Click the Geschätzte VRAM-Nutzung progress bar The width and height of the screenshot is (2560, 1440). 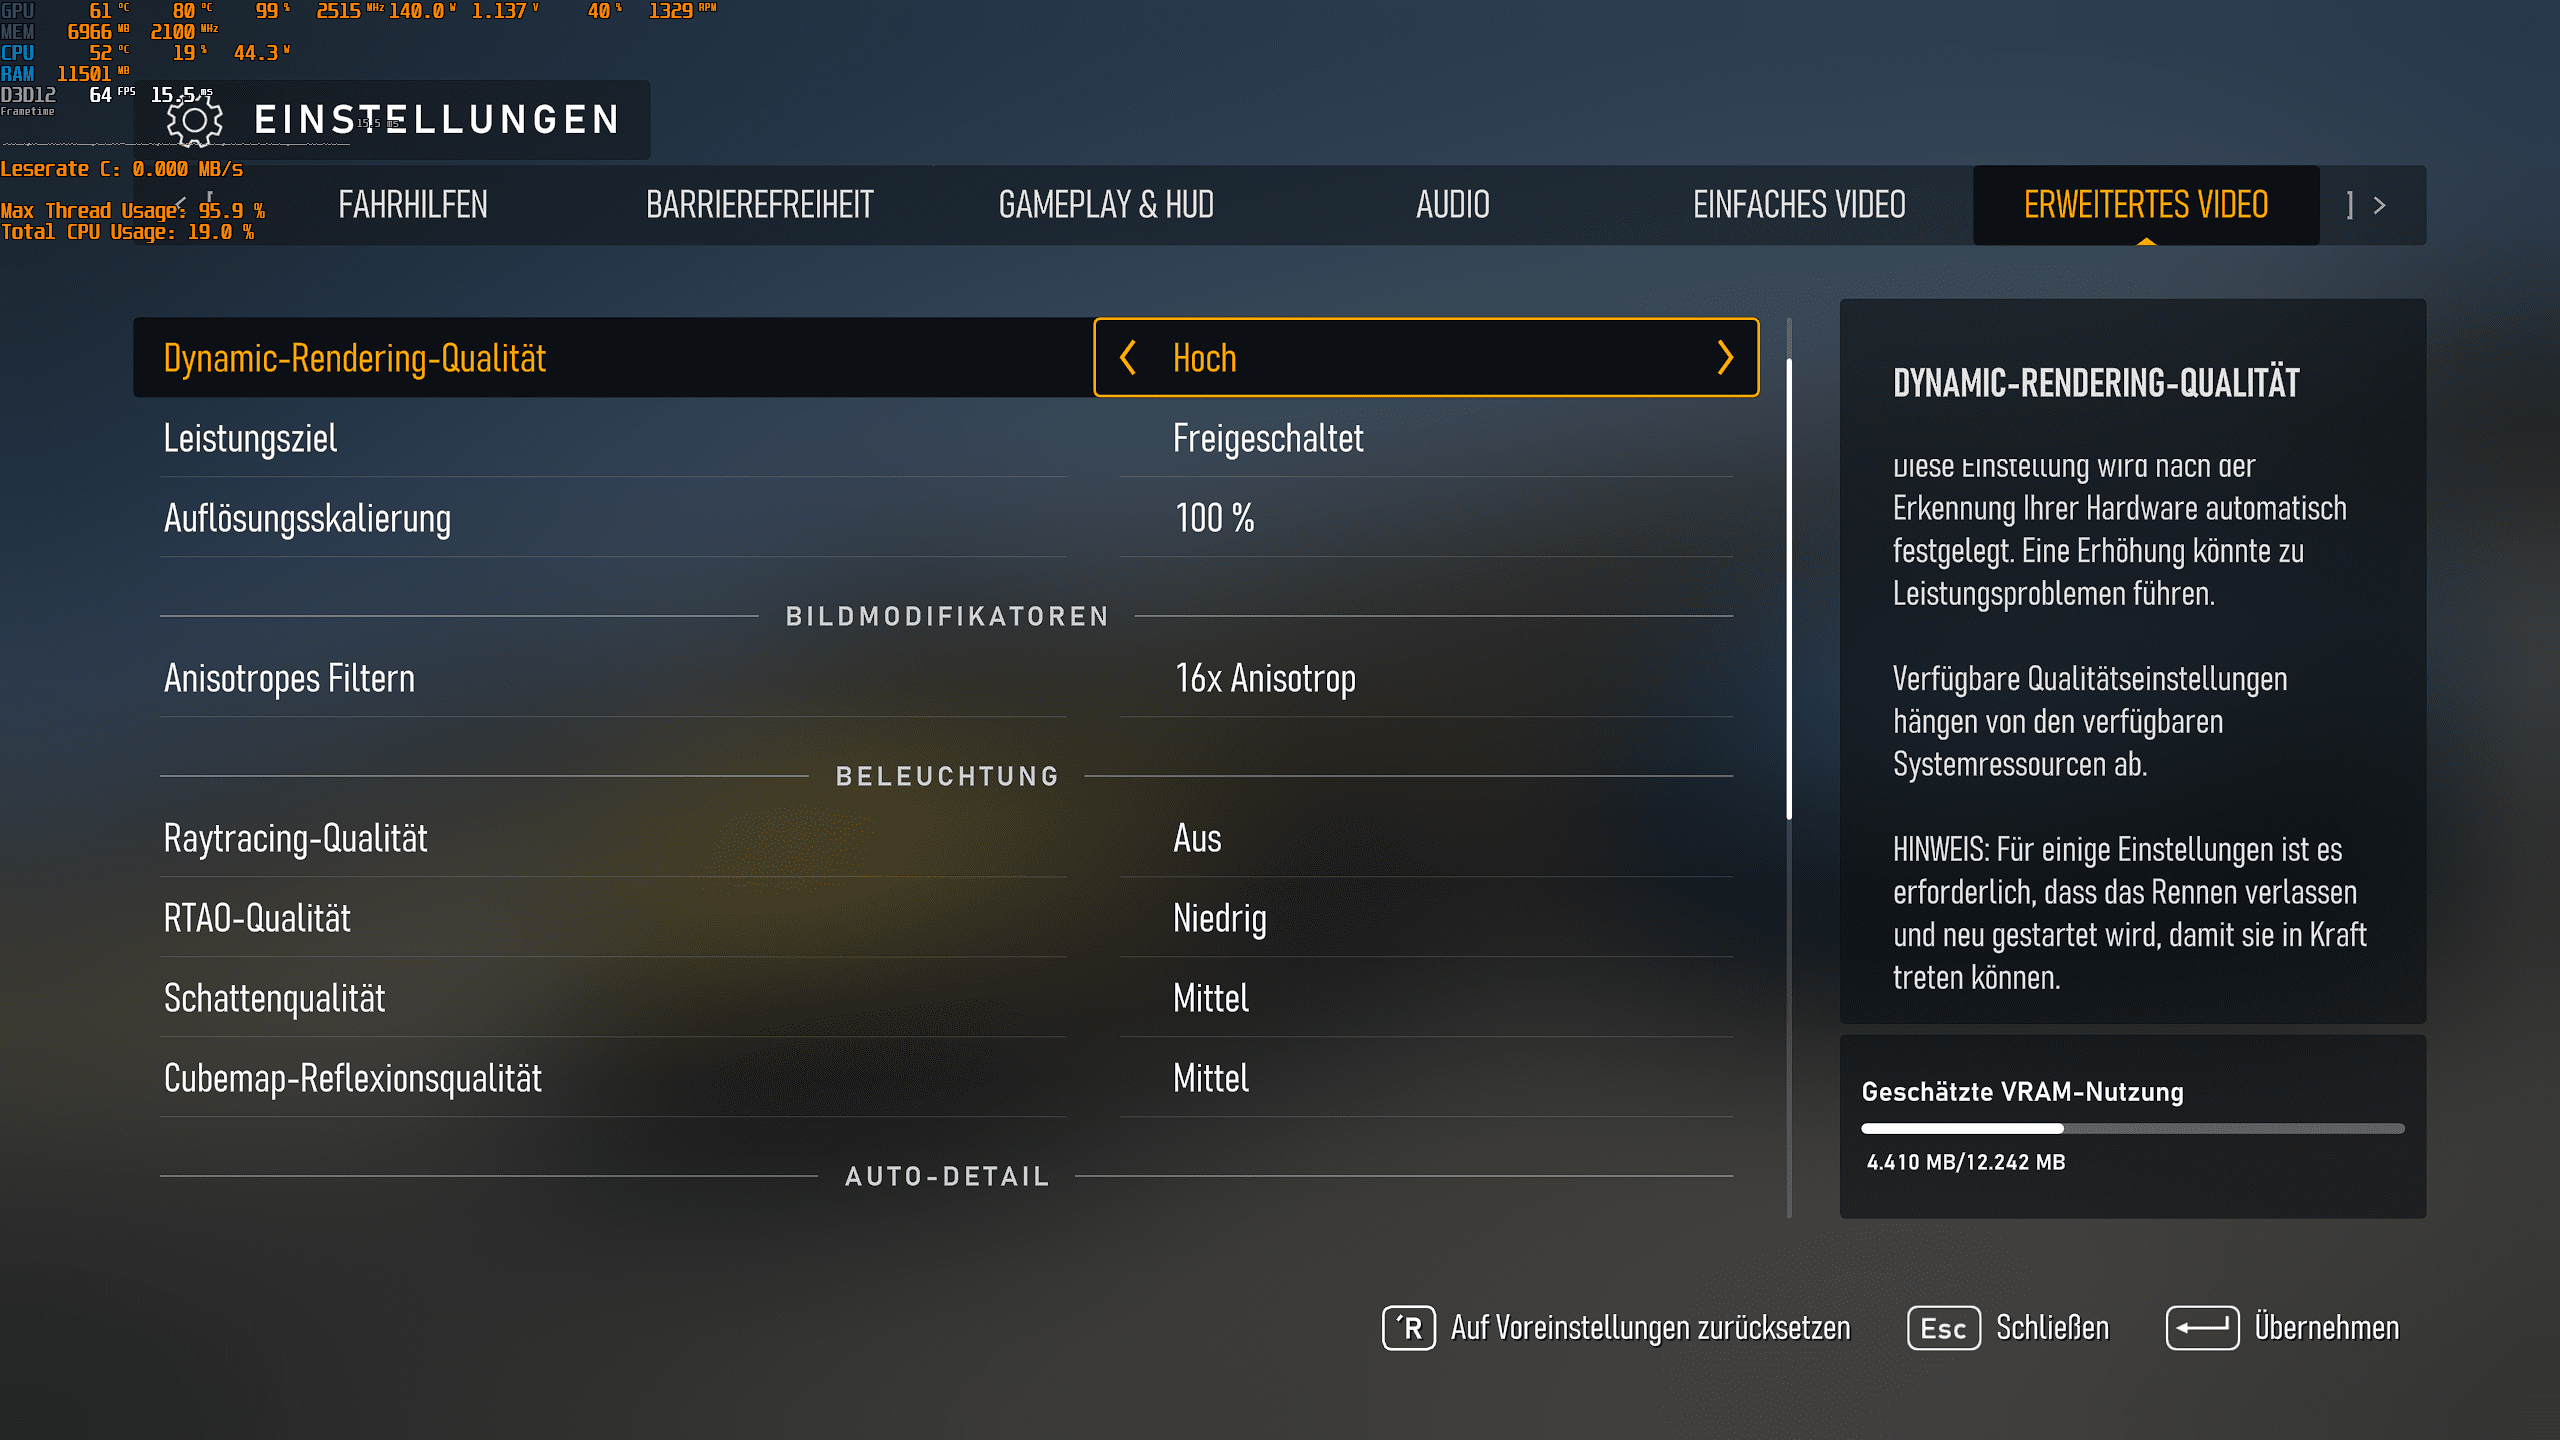pos(2132,1129)
